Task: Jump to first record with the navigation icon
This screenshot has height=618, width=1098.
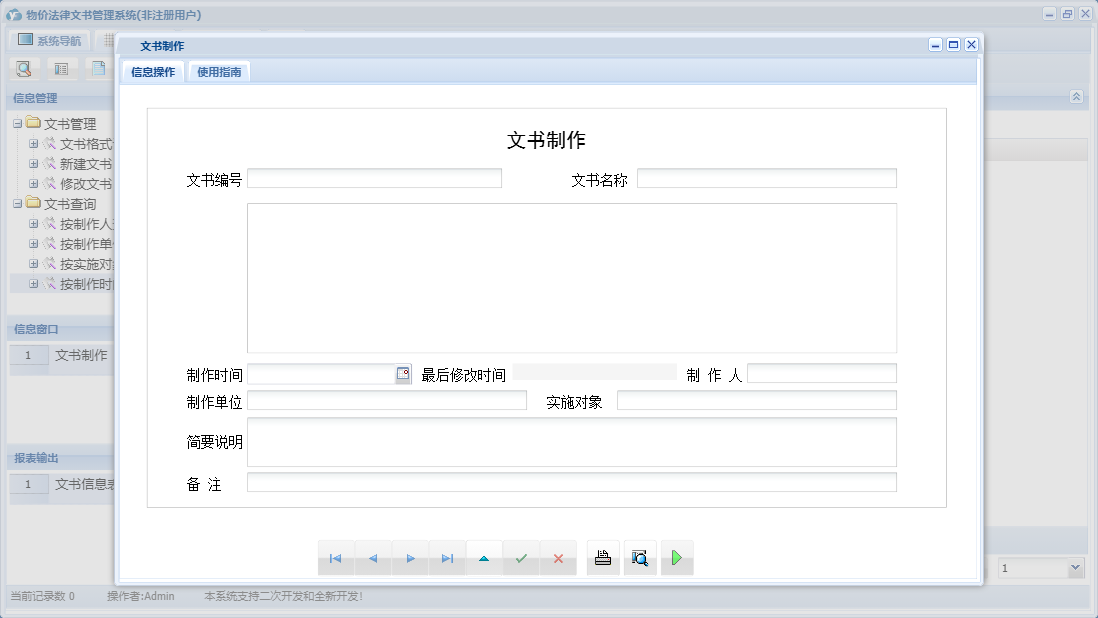Action: pyautogui.click(x=336, y=558)
